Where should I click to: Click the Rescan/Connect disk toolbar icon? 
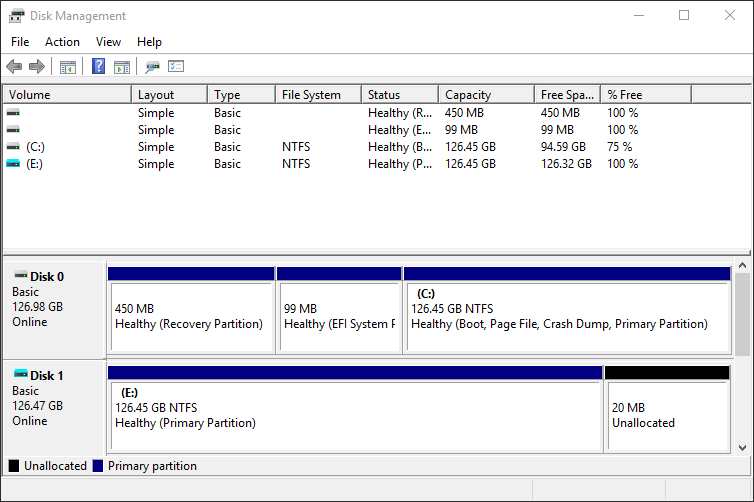[153, 67]
